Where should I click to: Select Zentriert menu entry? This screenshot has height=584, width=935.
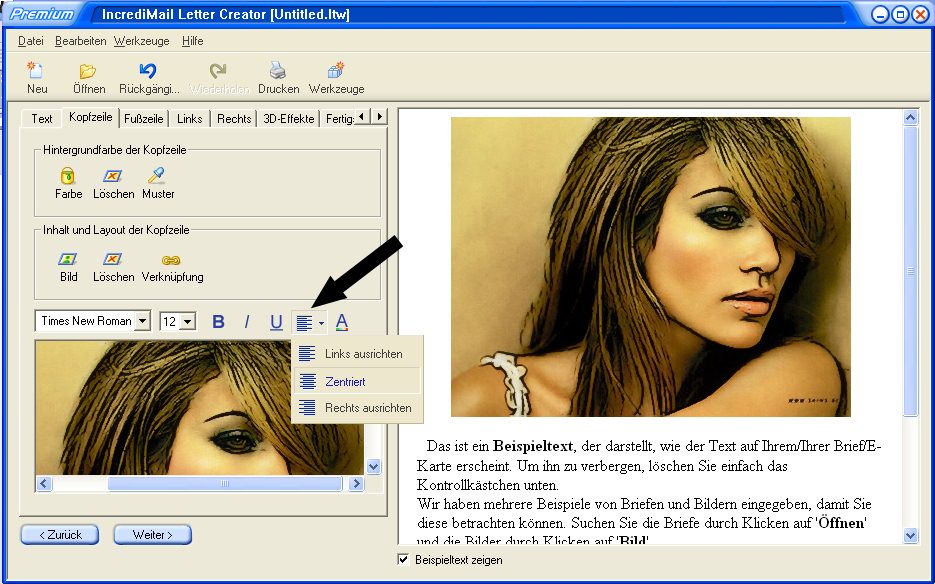(x=357, y=381)
